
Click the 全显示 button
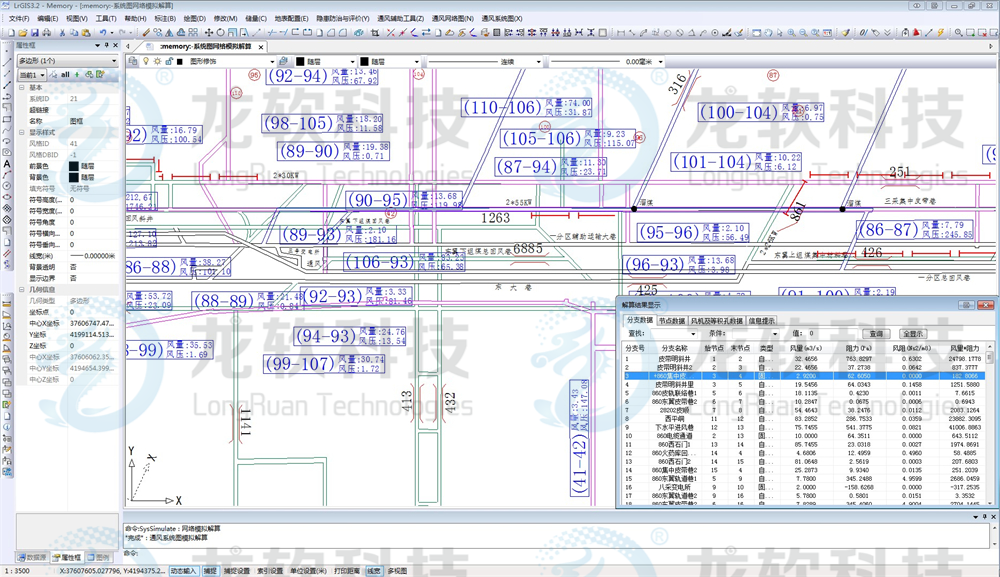pos(912,333)
